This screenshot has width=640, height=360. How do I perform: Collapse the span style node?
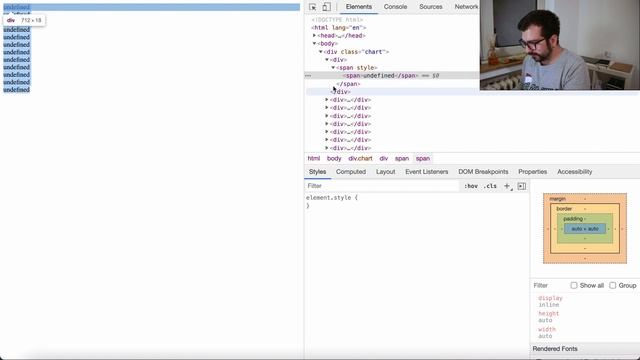[x=333, y=67]
